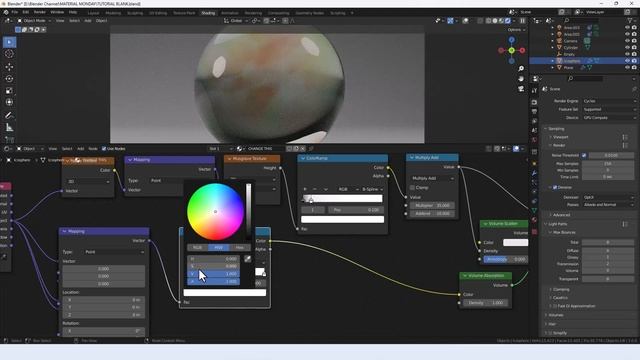This screenshot has width=640, height=360.
Task: Click the green Y axis on navigation gizmo
Action: (511, 50)
